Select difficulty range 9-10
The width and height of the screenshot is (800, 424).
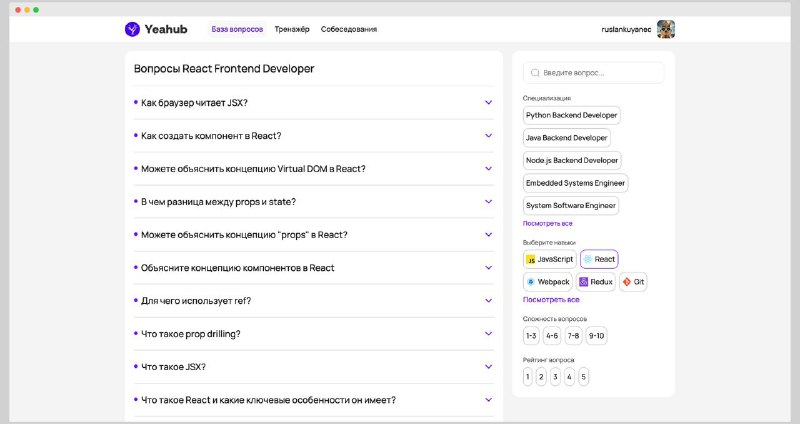point(596,336)
